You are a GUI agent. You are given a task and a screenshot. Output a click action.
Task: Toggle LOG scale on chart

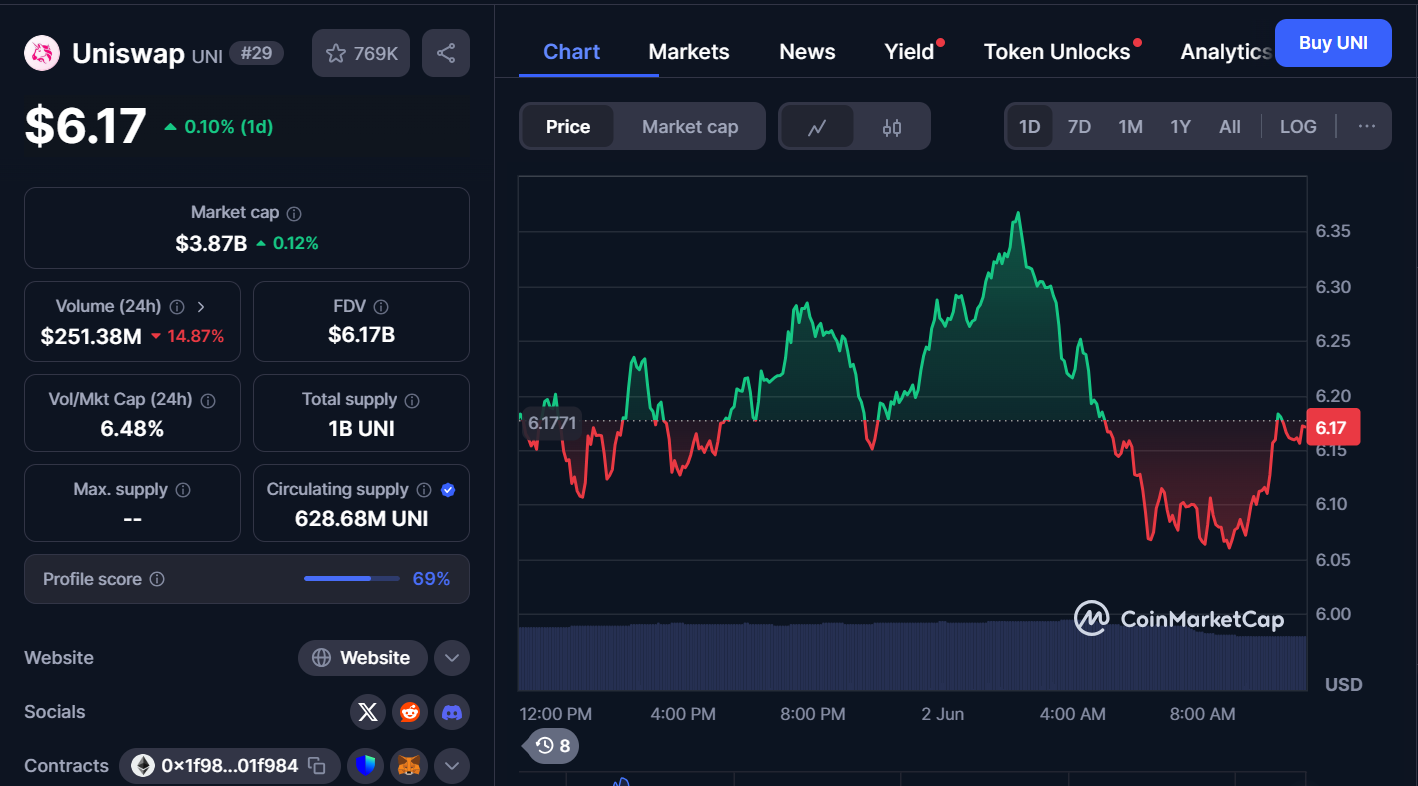[1298, 127]
